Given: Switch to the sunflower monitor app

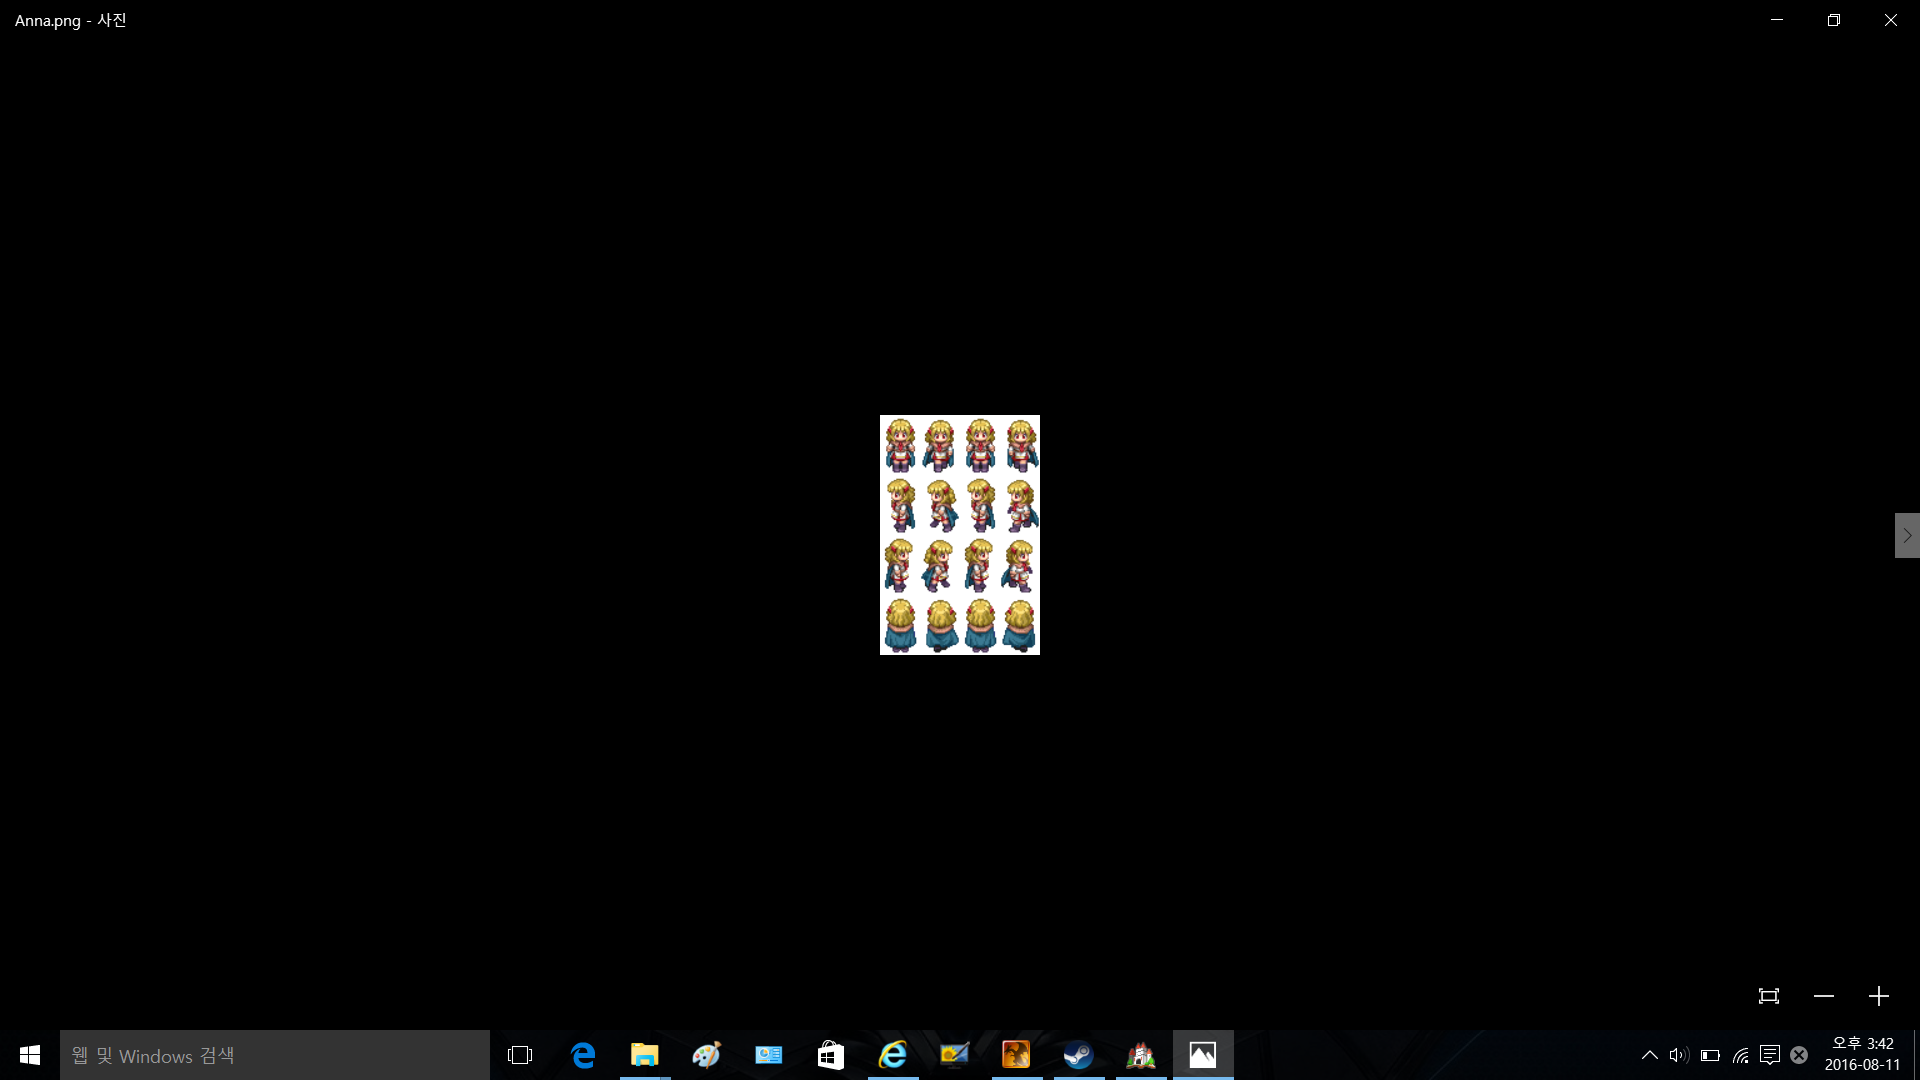Looking at the screenshot, I should point(955,1055).
